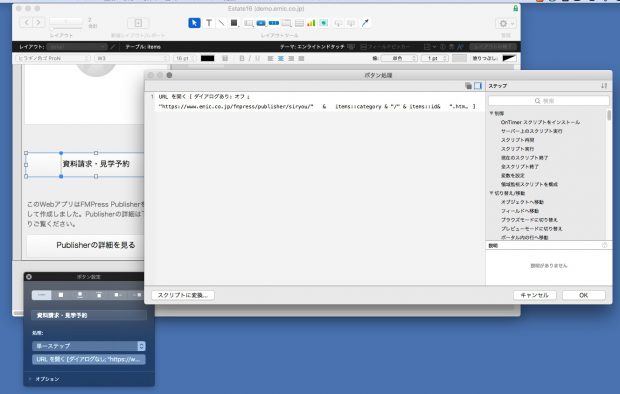Image resolution: width=620 pixels, height=394 pixels.
Task: Select the arrow pointer selection tool
Action: [x=194, y=23]
